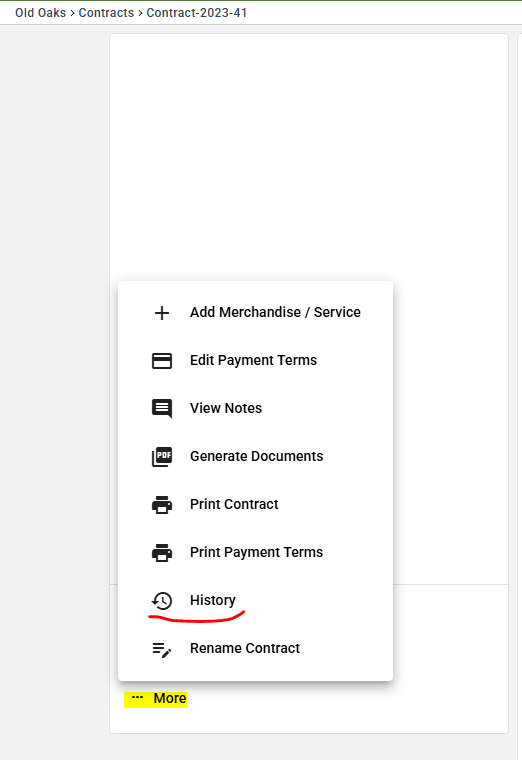This screenshot has height=760, width=522.
Task: Click the highlighted More button
Action: 156,699
